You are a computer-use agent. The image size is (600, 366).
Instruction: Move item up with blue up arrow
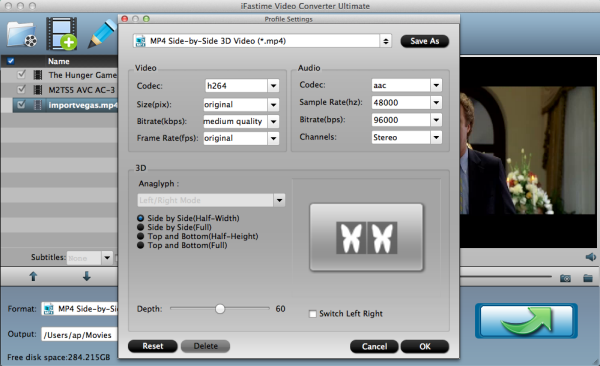(x=33, y=276)
